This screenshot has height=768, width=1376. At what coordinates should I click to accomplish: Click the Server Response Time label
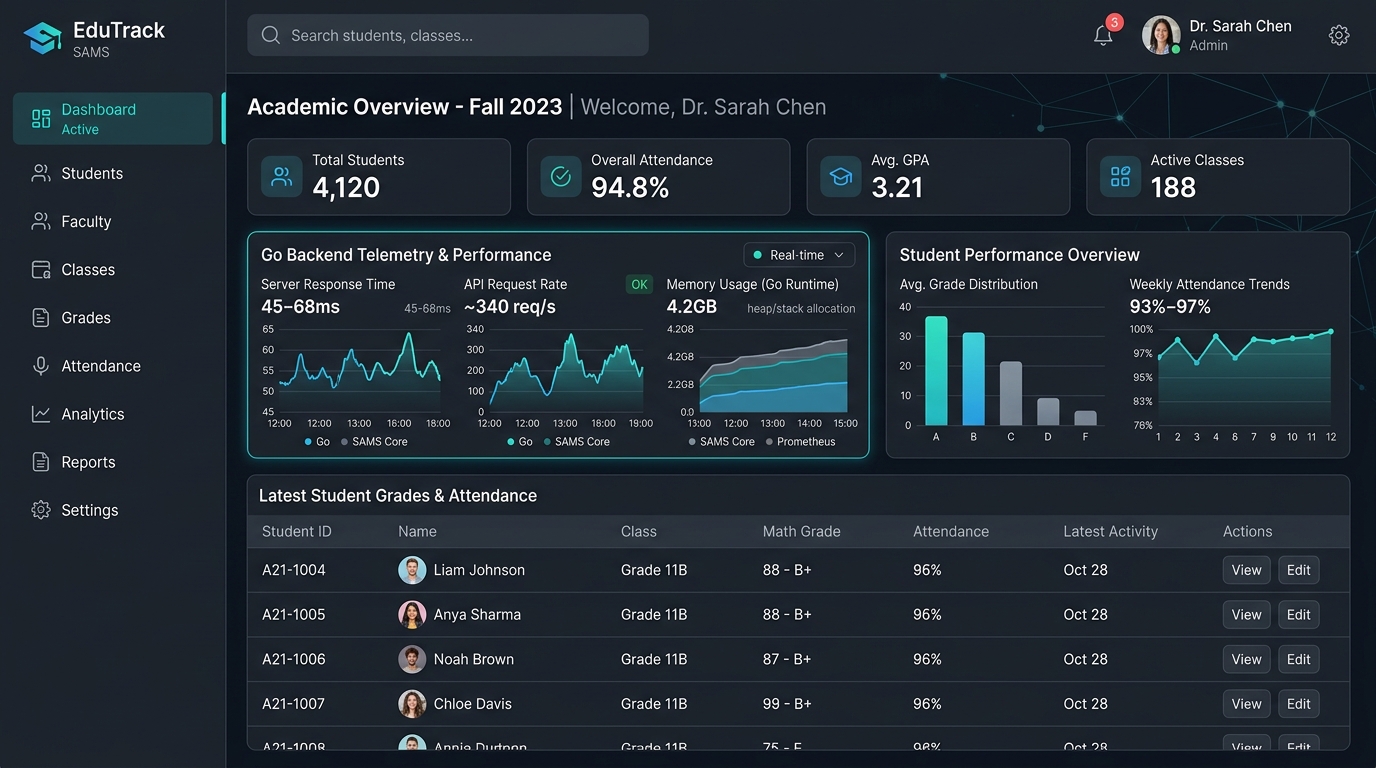click(x=328, y=284)
